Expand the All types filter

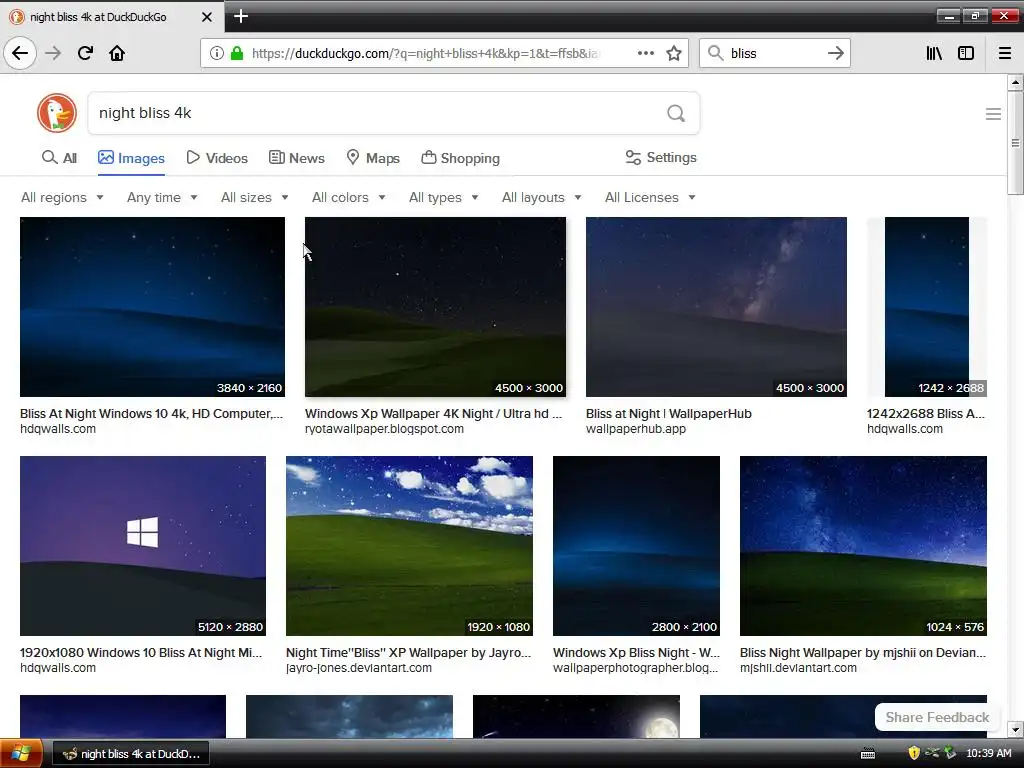[443, 197]
